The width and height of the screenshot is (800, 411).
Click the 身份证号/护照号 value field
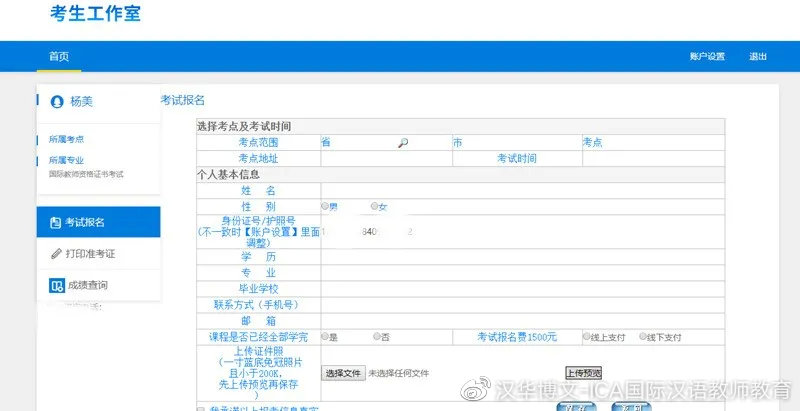pos(522,232)
